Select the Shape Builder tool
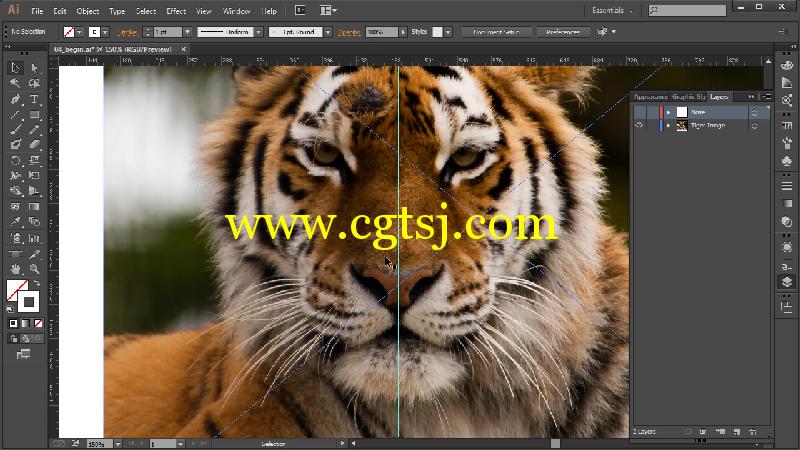800x450 pixels. click(15, 191)
